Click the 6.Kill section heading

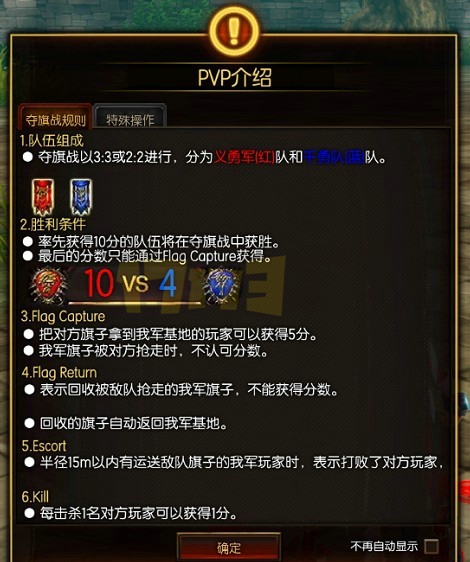35,497
